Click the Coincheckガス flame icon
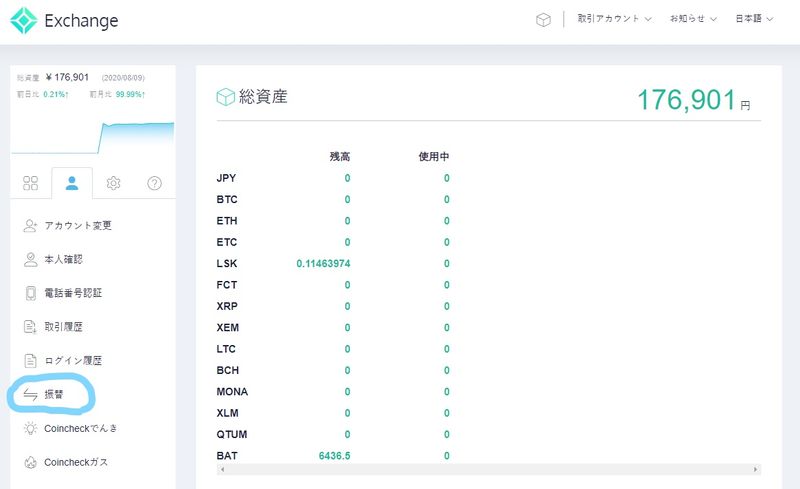 (x=30, y=462)
